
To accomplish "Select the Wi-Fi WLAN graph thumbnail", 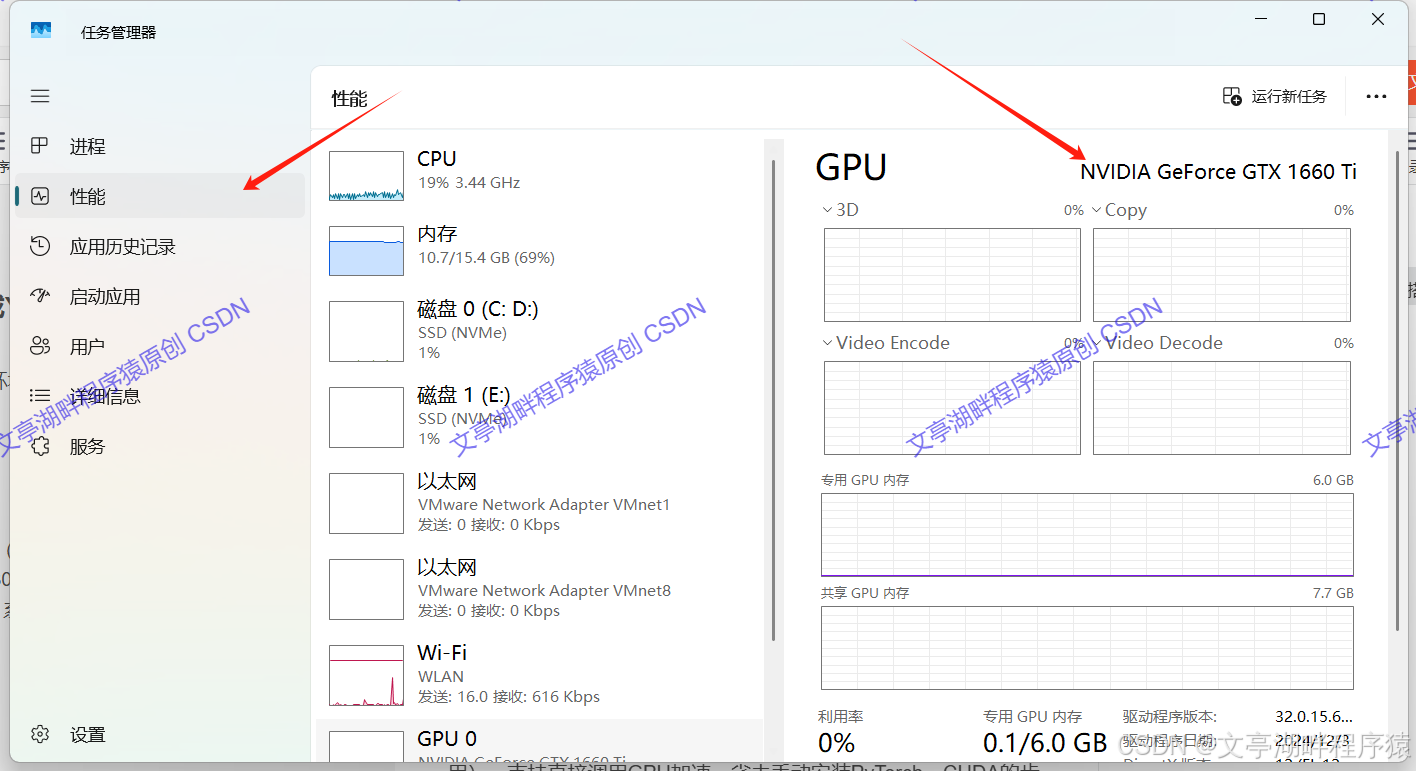I will click(x=366, y=675).
